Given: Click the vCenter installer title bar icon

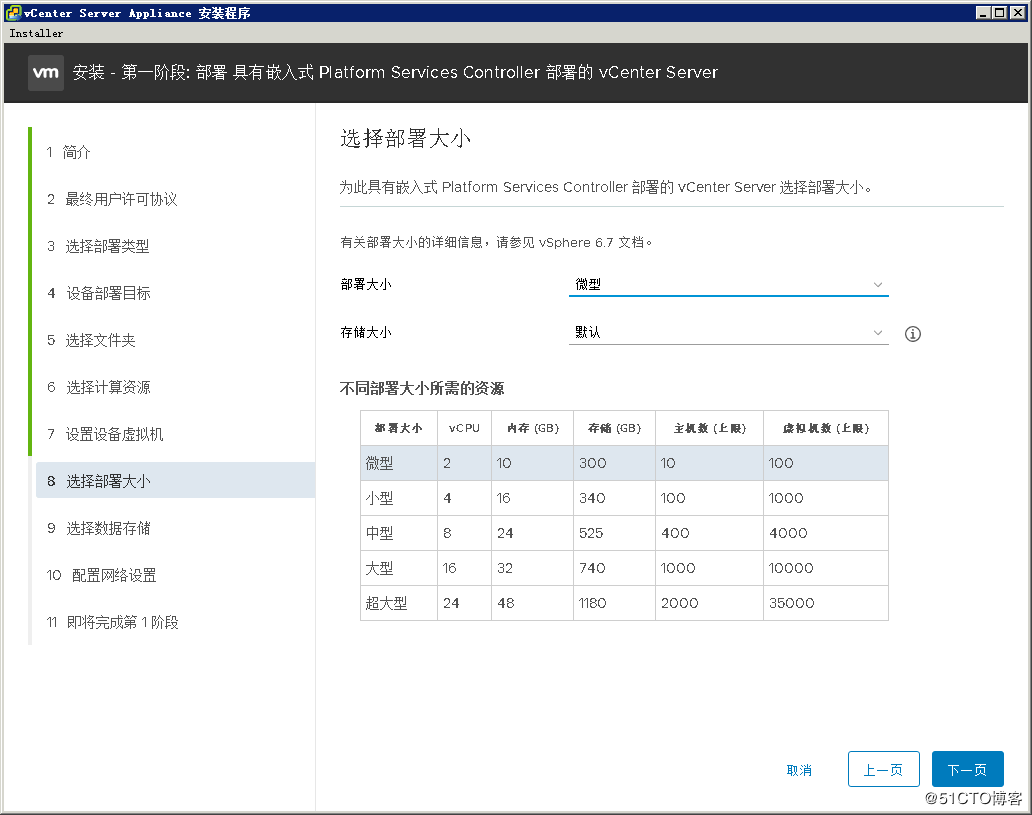Looking at the screenshot, I should coord(13,13).
